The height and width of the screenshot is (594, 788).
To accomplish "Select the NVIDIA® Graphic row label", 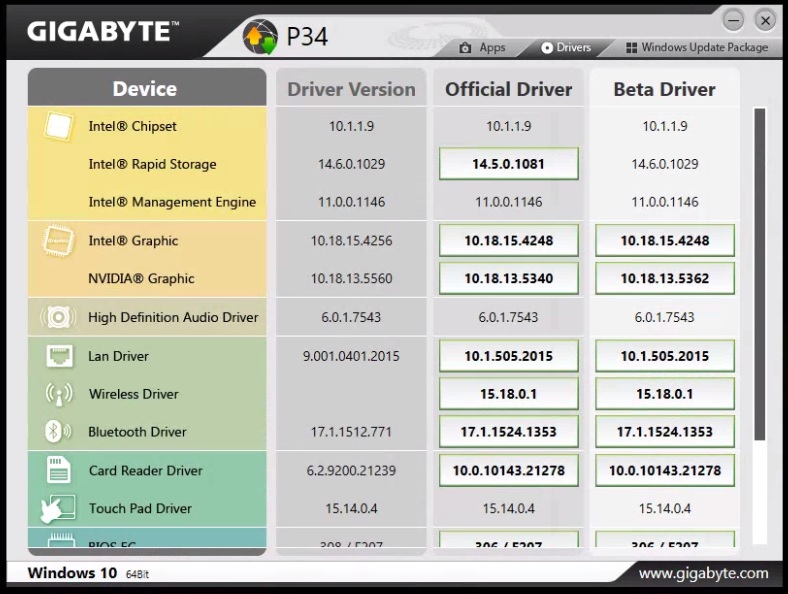I will (141, 278).
